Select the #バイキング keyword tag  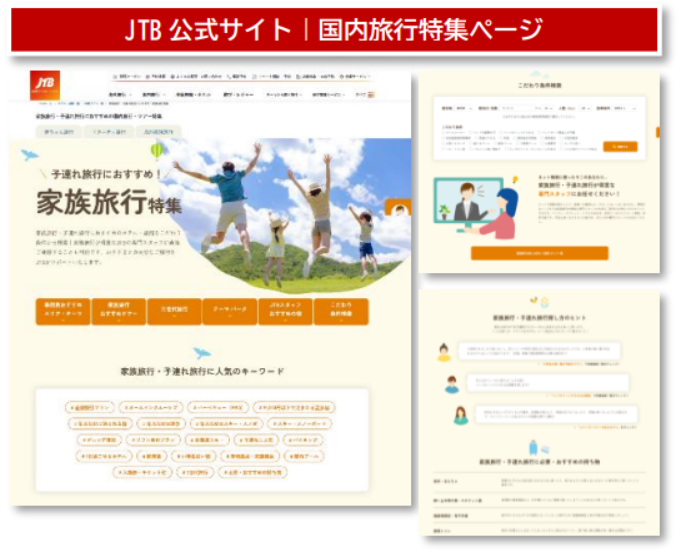305,440
